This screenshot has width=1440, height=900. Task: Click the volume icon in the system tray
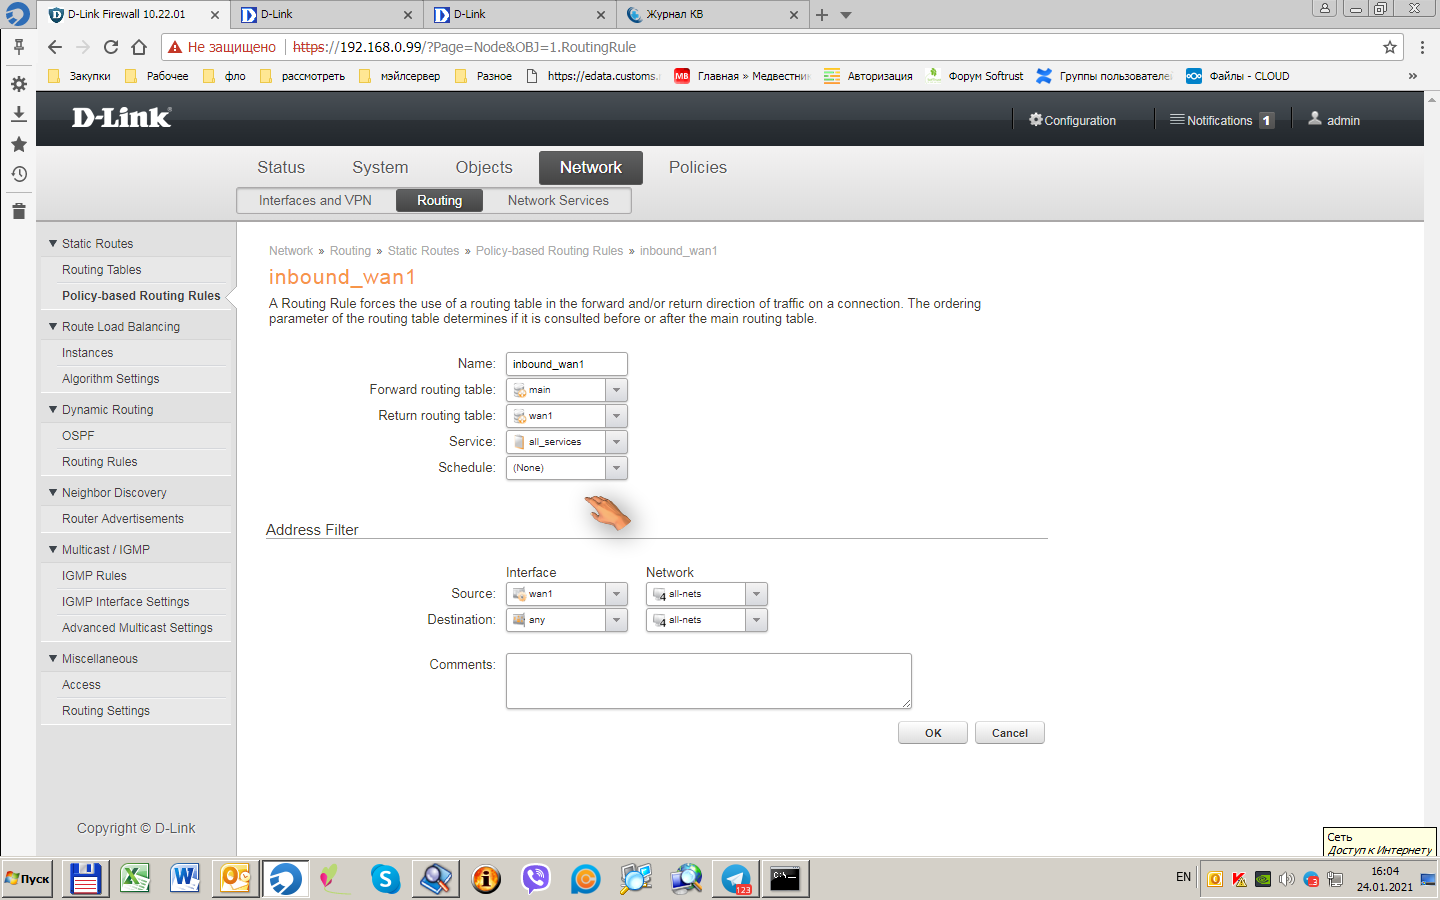1287,880
